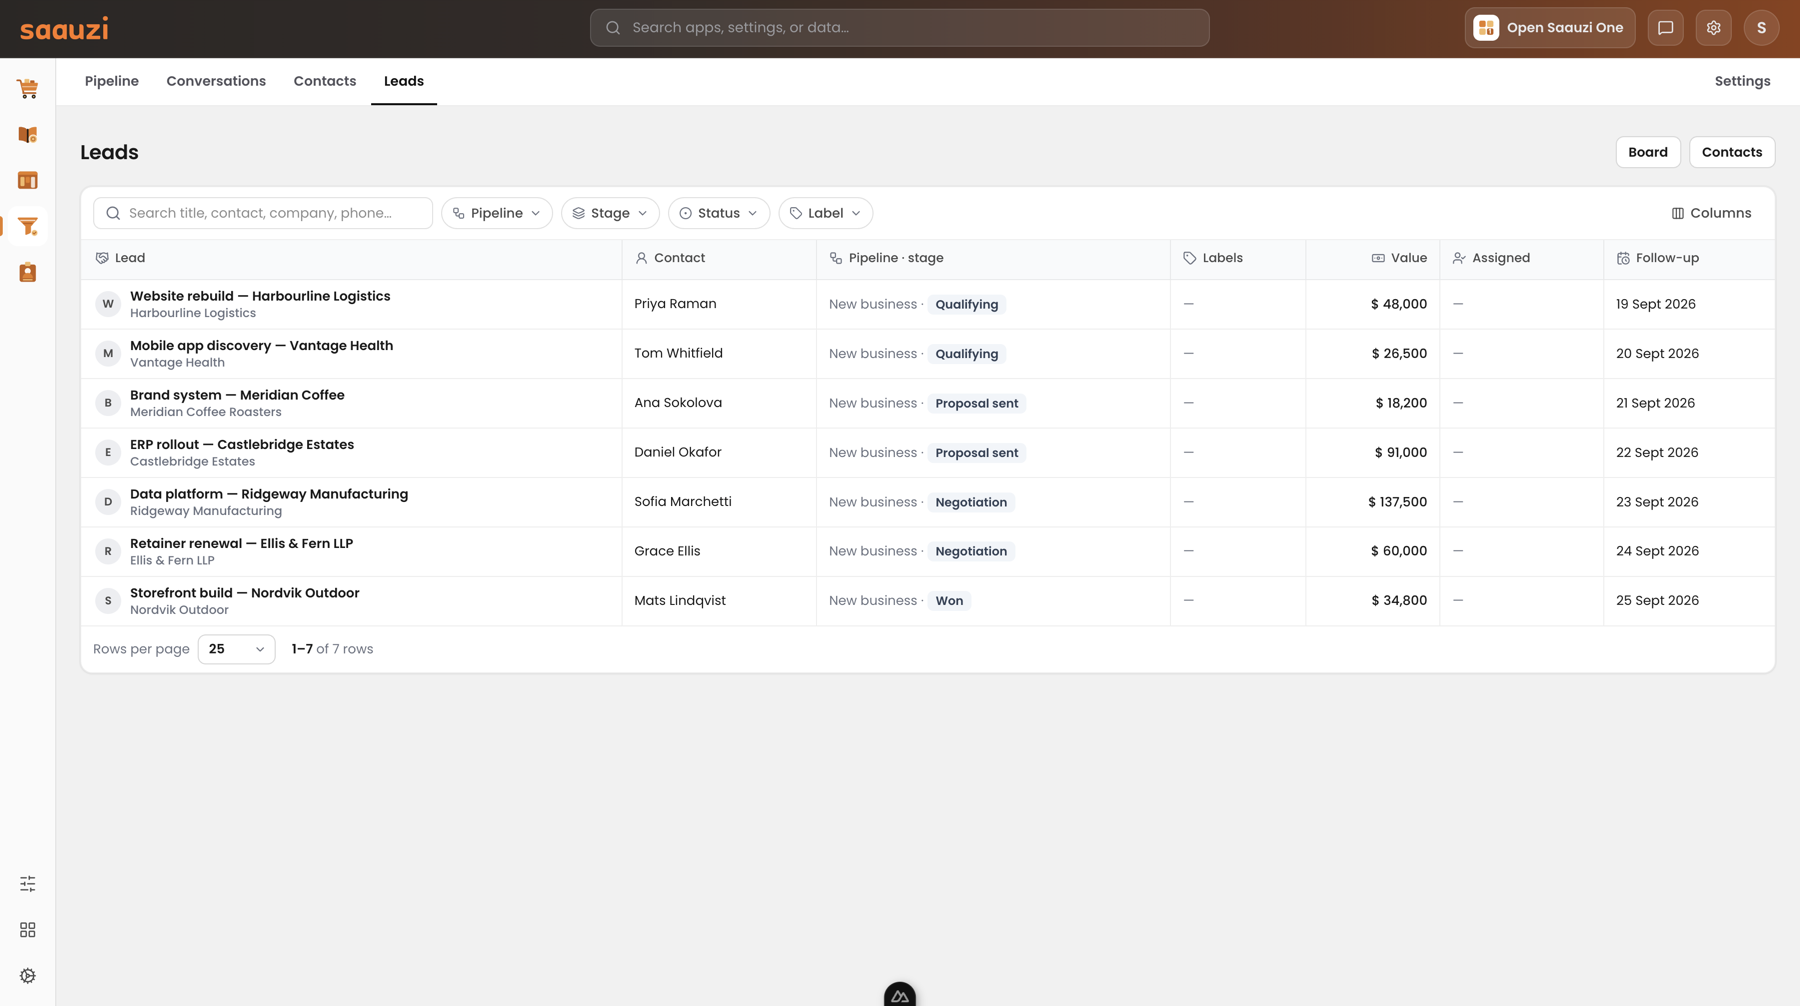Viewport: 1800px width, 1006px height.
Task: Expand the Status filter dropdown
Action: [x=719, y=213]
